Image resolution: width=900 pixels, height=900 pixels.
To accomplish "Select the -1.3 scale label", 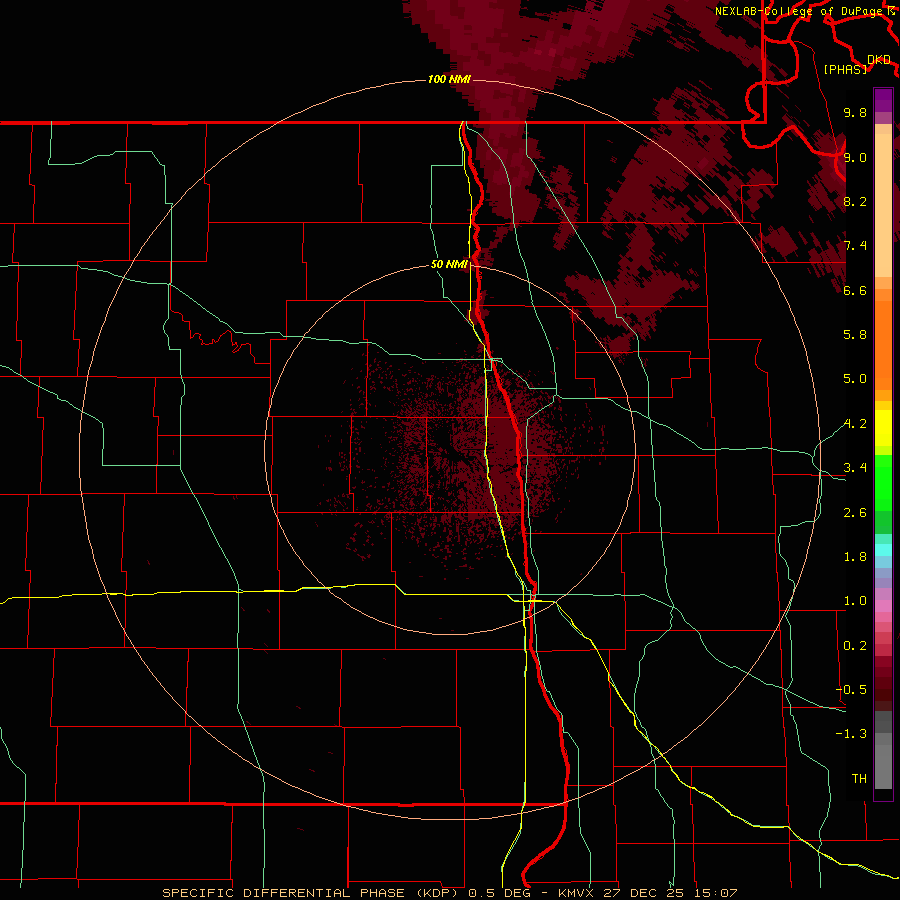I will [x=851, y=734].
